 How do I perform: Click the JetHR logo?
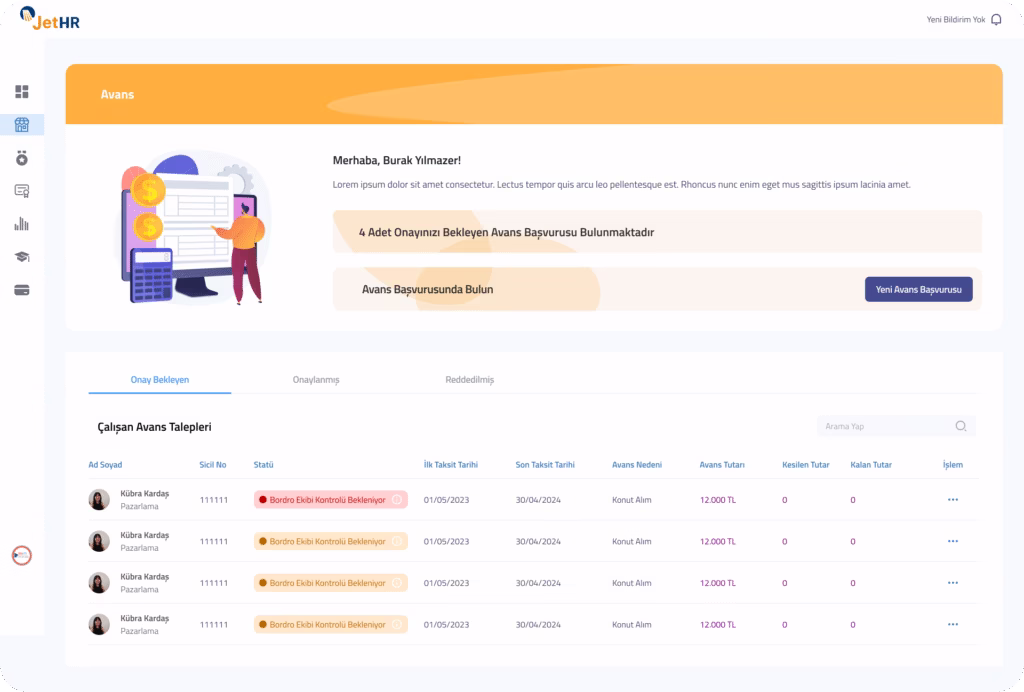pyautogui.click(x=50, y=19)
